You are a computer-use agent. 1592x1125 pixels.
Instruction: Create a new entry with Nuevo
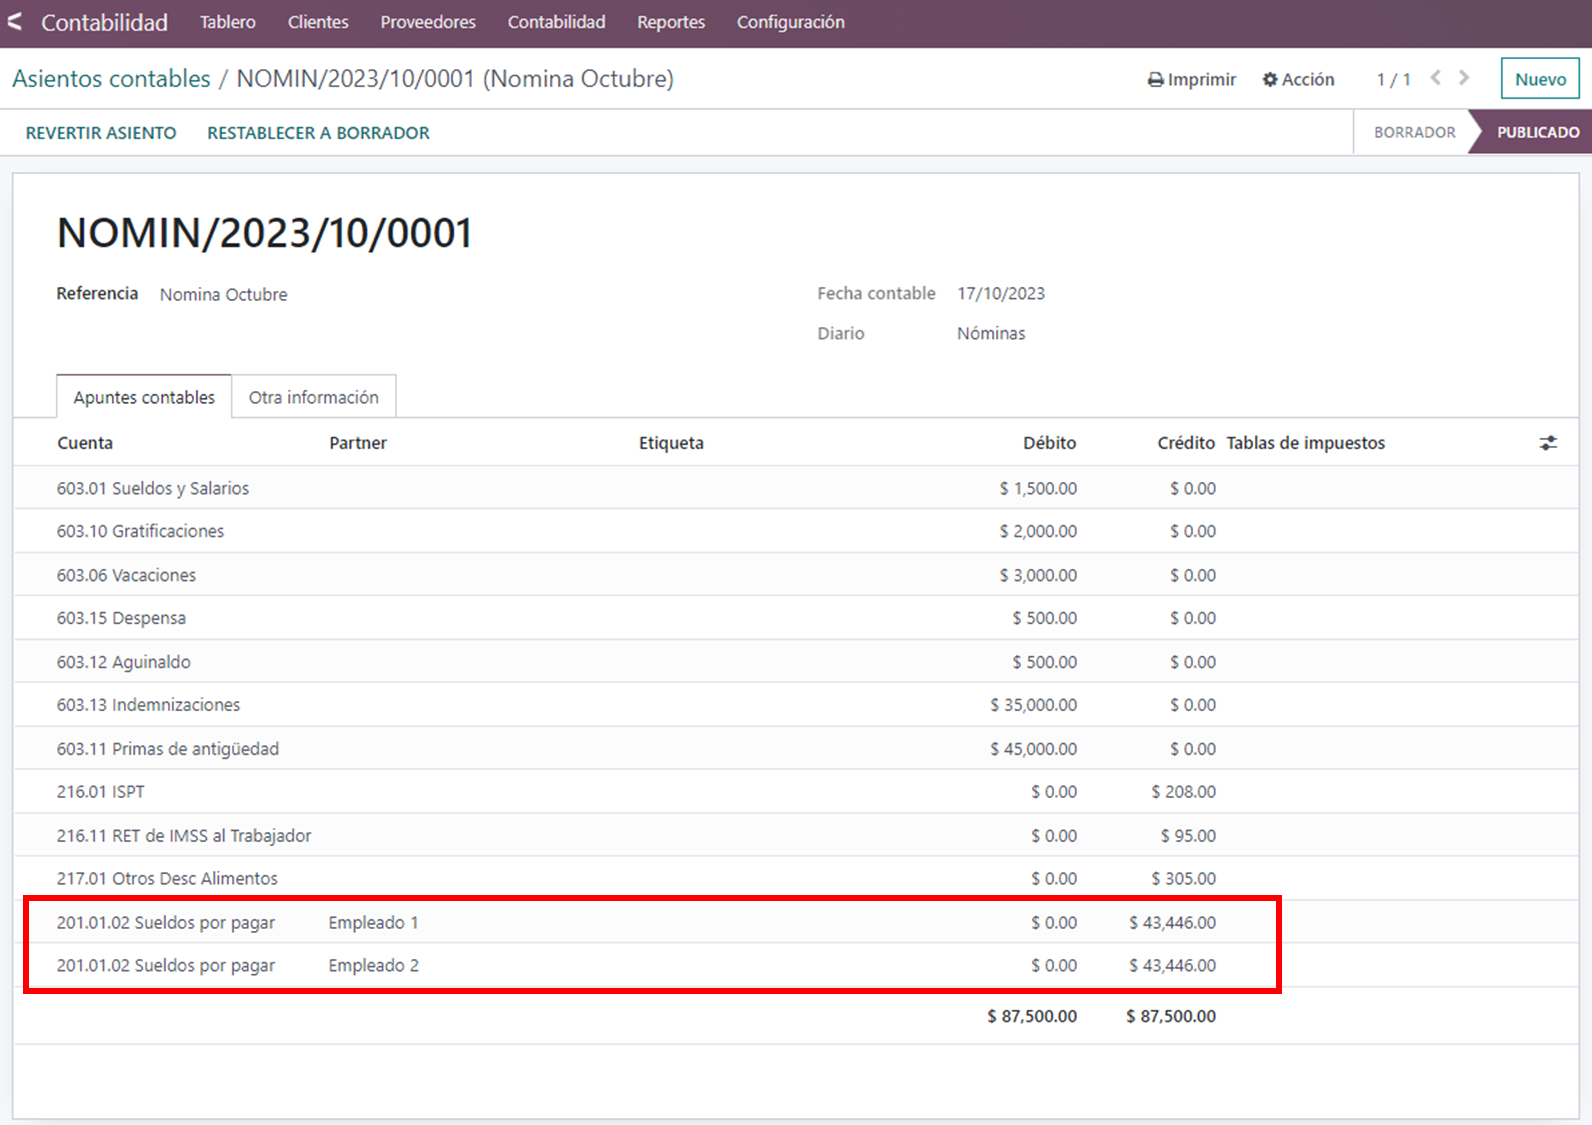click(1539, 79)
